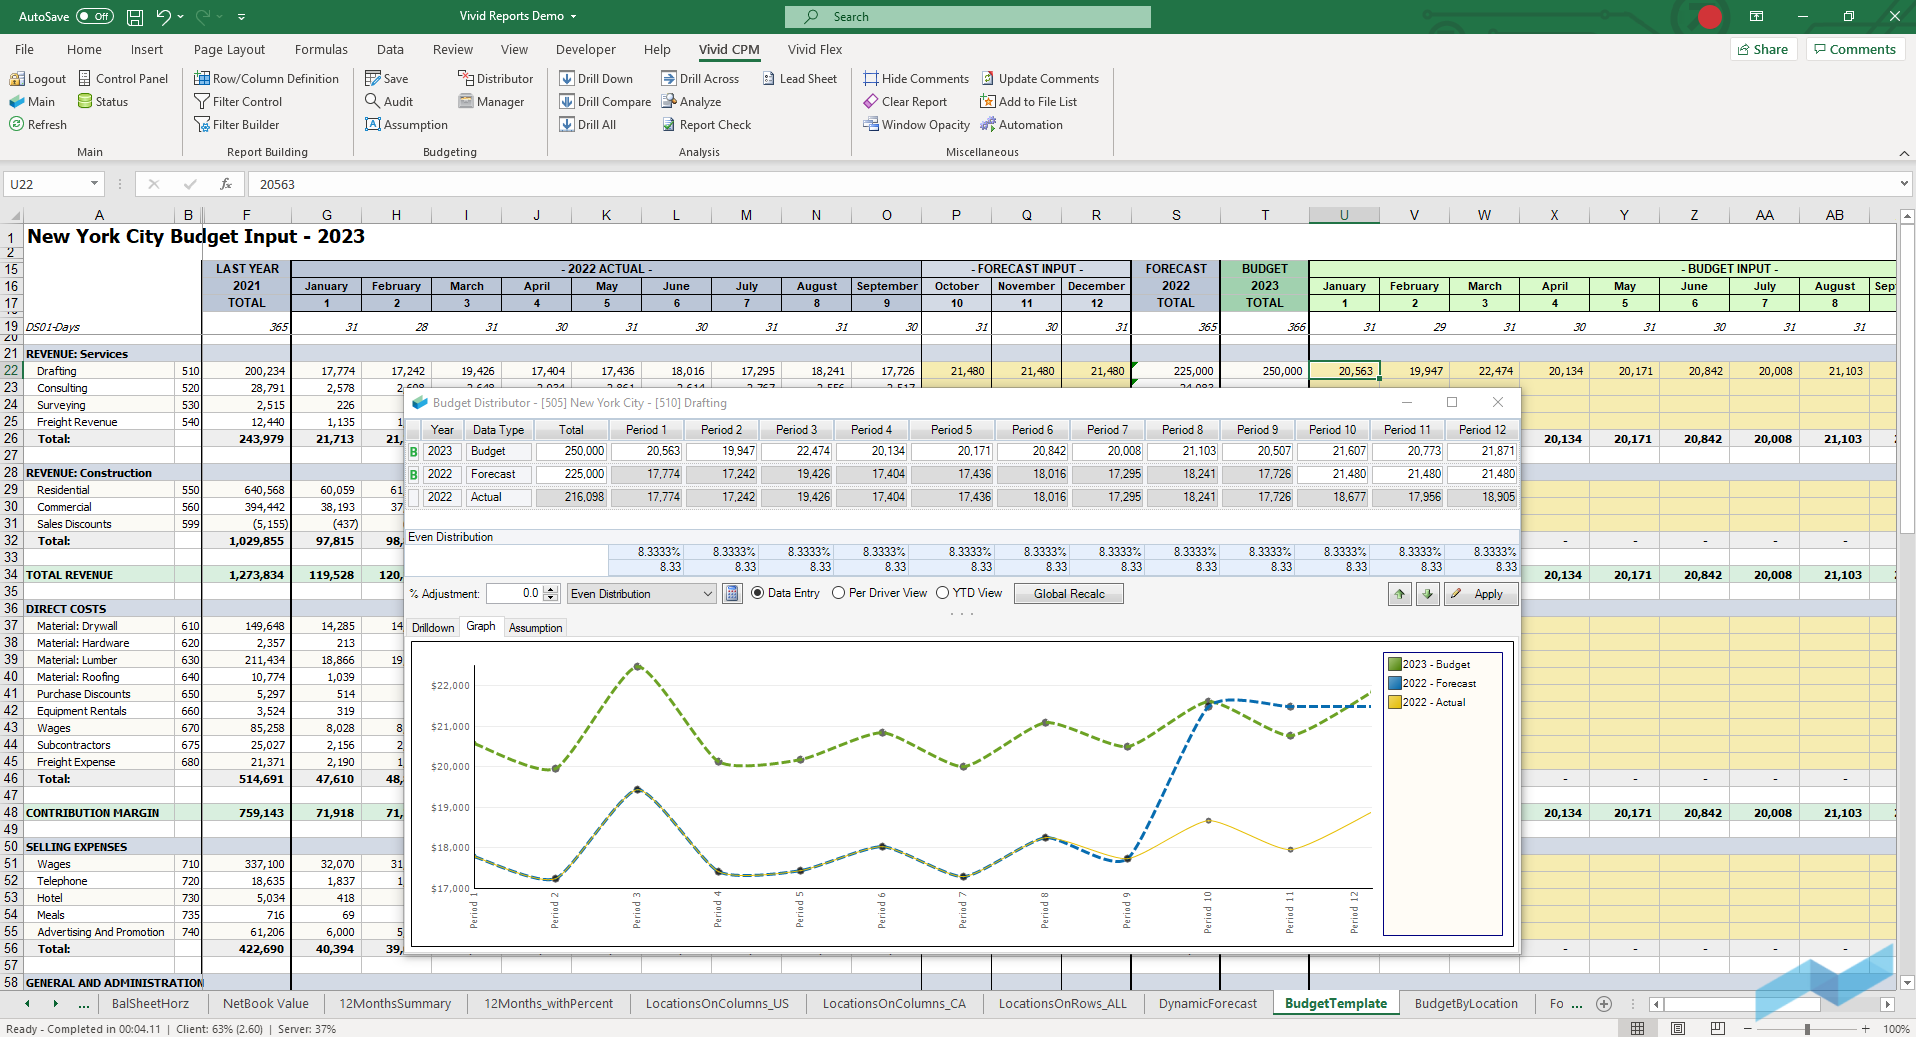Switch to the Drilldown tab
This screenshot has width=1916, height=1037.
pyautogui.click(x=433, y=628)
